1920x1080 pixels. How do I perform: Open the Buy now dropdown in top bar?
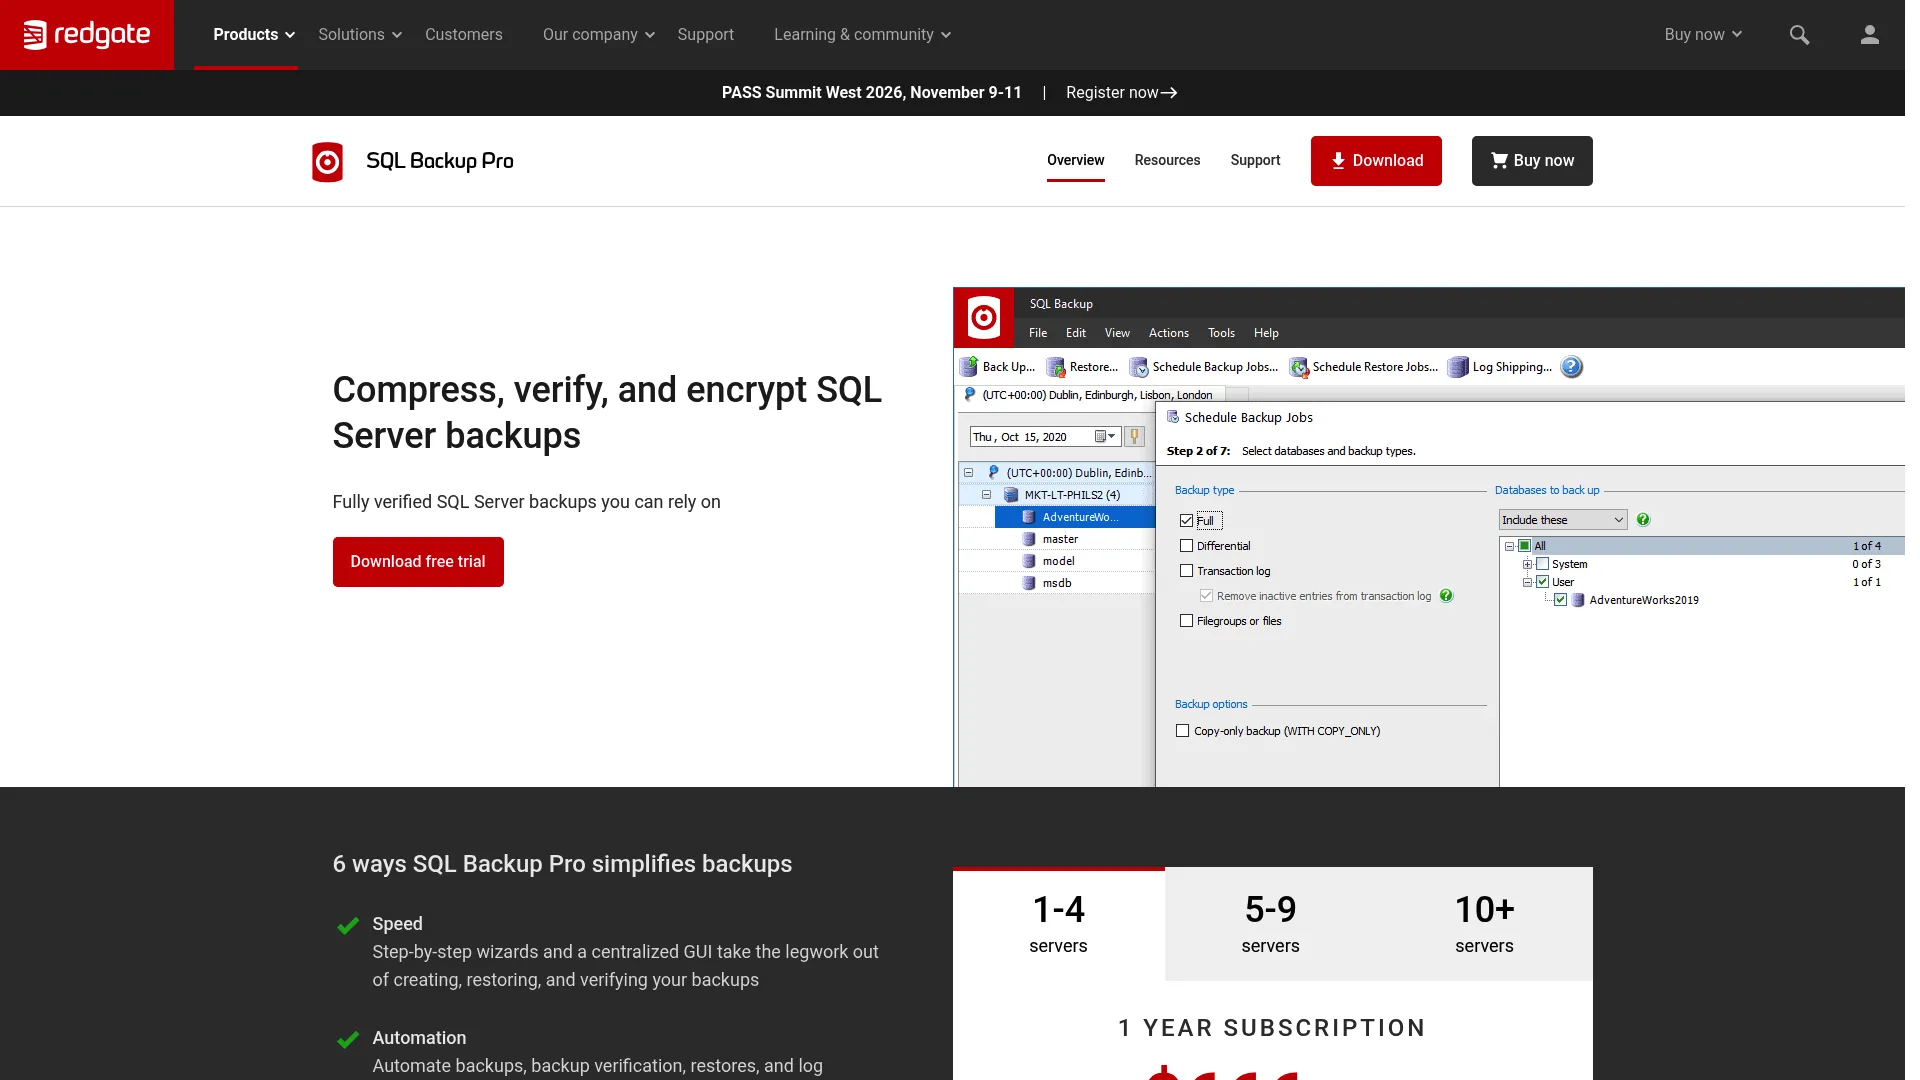(1703, 35)
